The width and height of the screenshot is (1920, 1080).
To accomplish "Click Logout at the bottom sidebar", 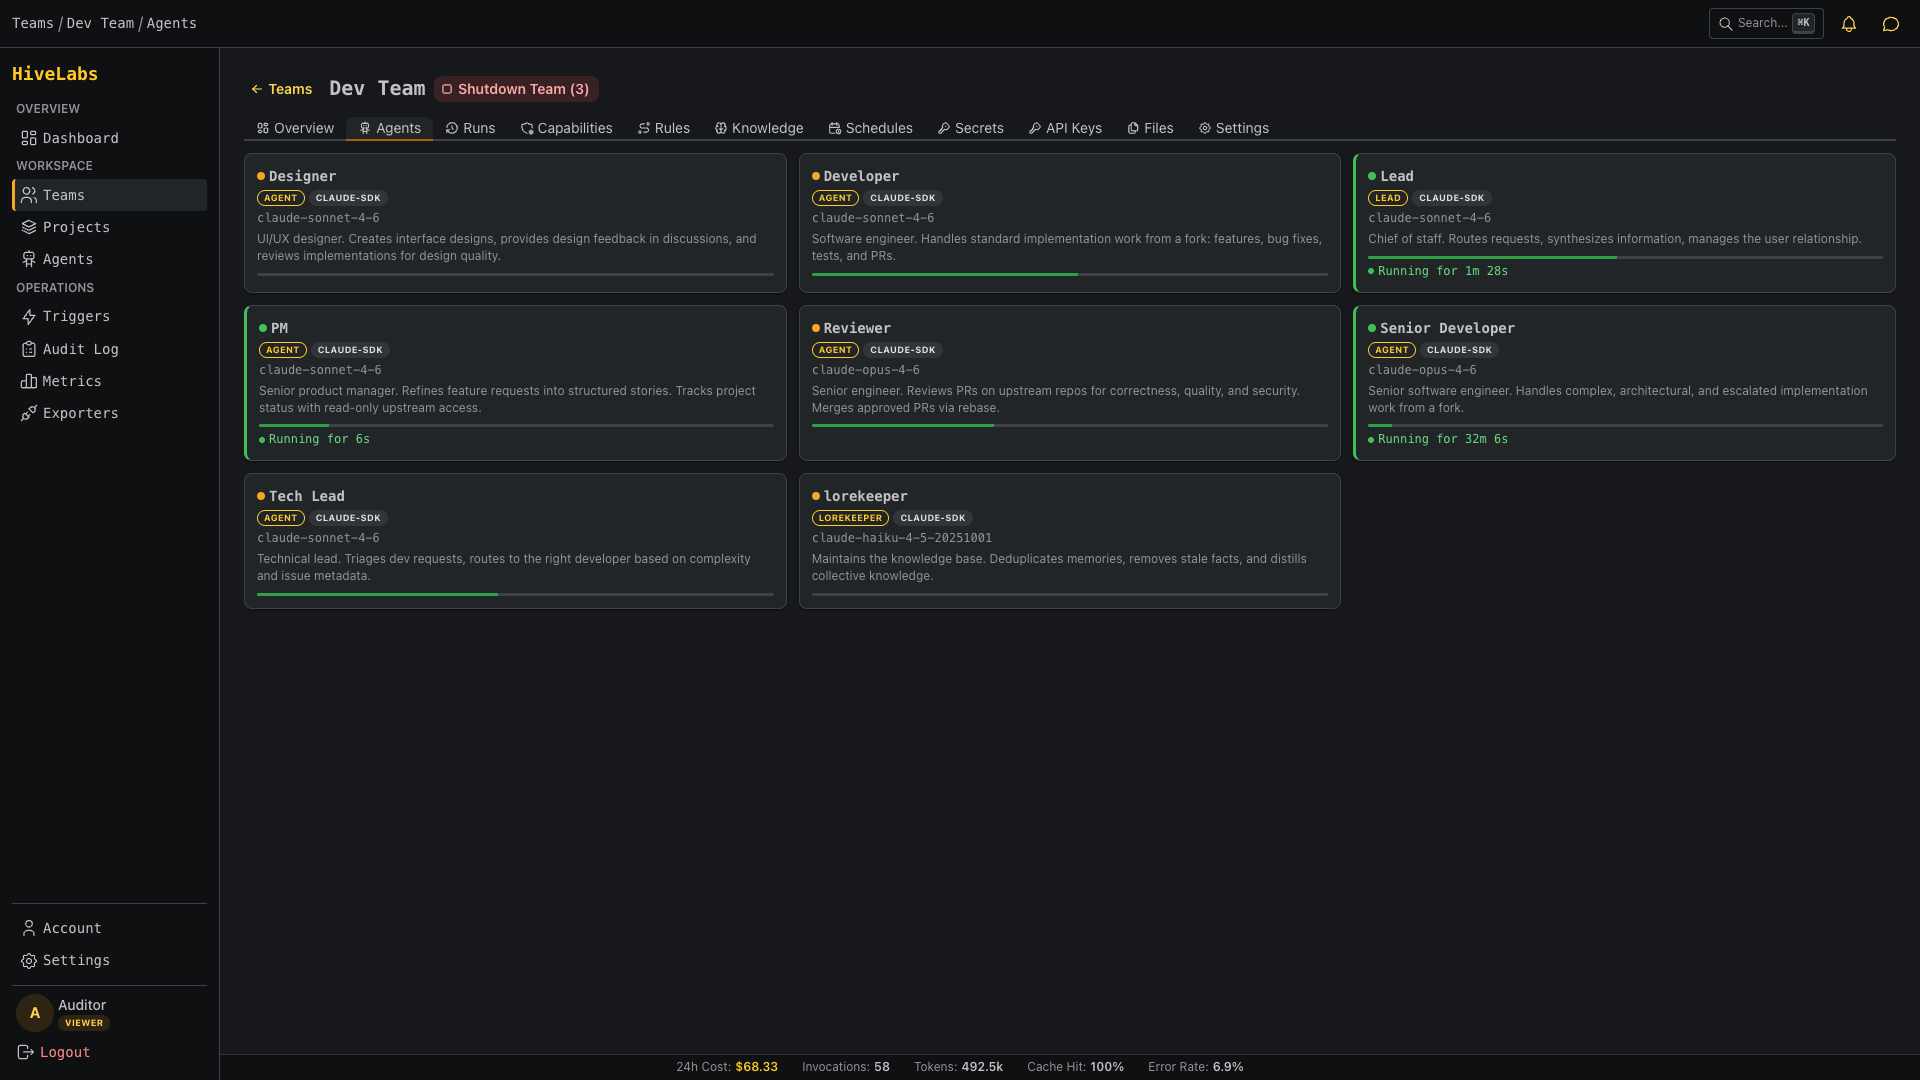I will pos(65,1052).
